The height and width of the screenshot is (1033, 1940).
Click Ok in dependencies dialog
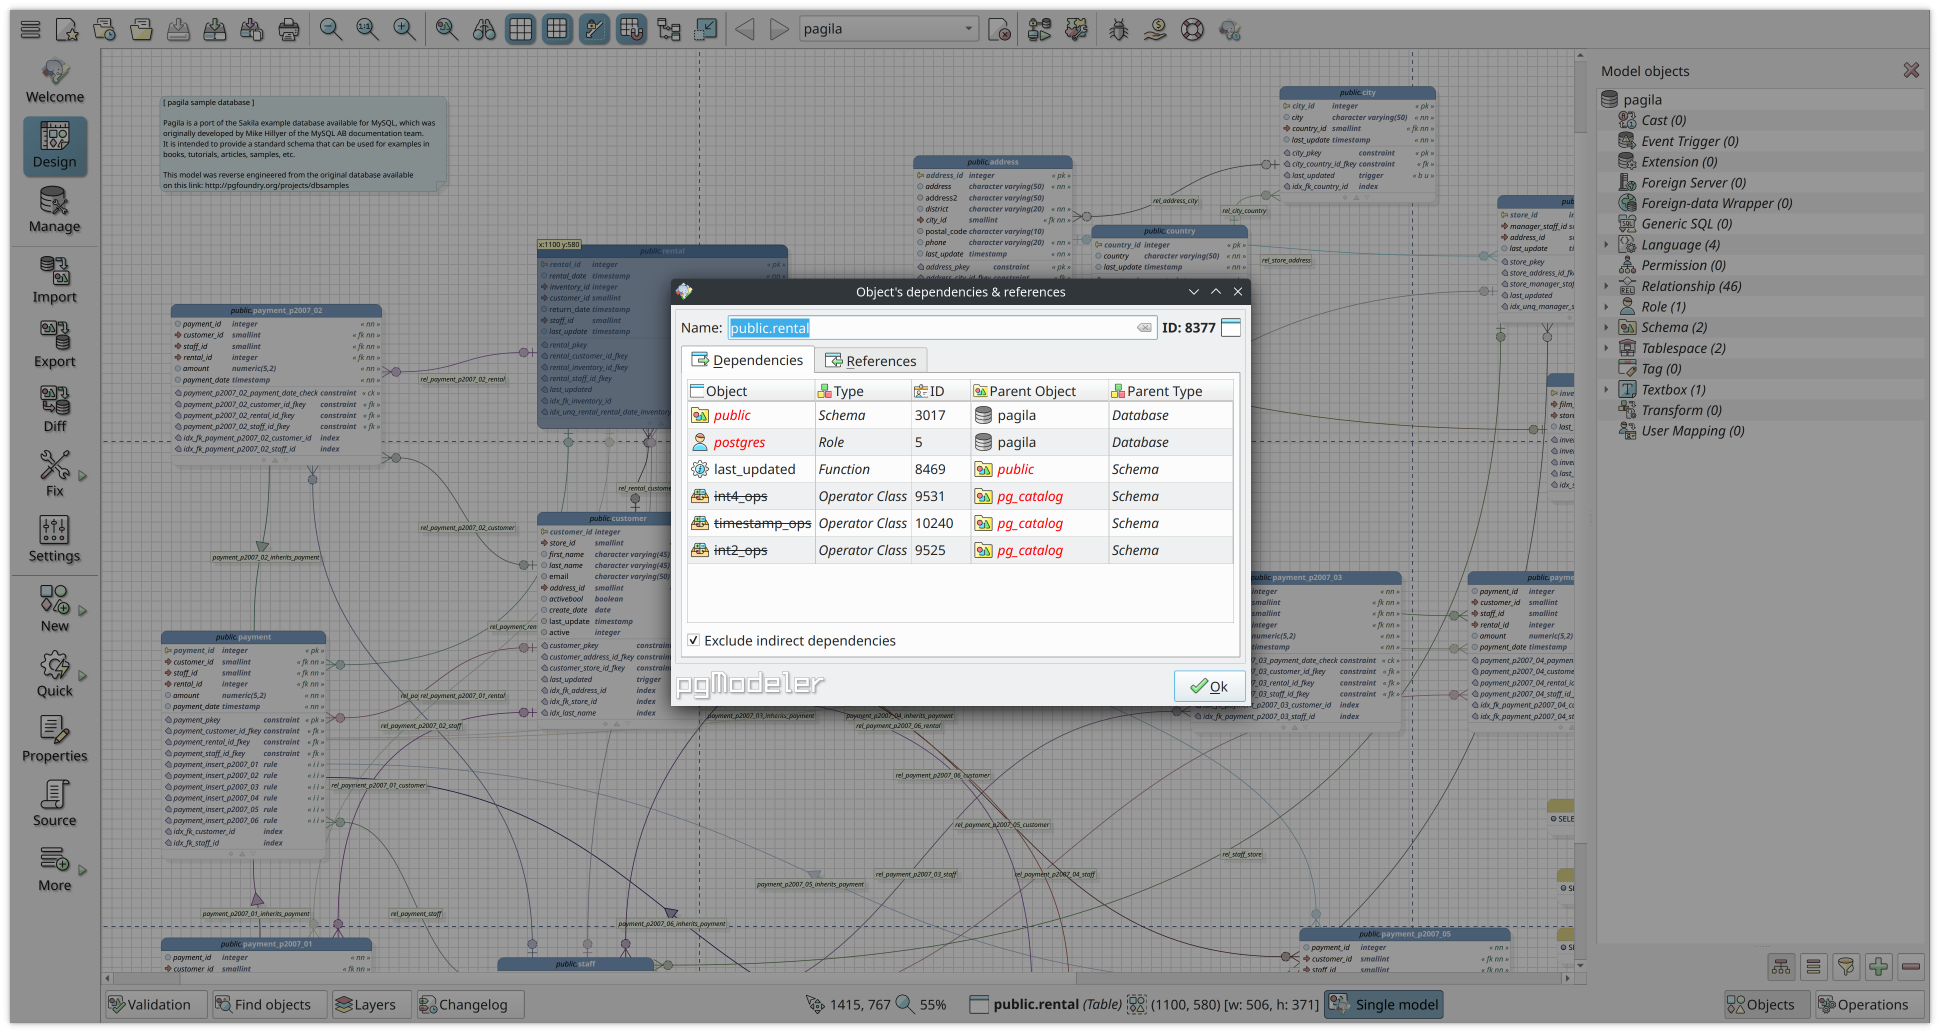point(1209,686)
